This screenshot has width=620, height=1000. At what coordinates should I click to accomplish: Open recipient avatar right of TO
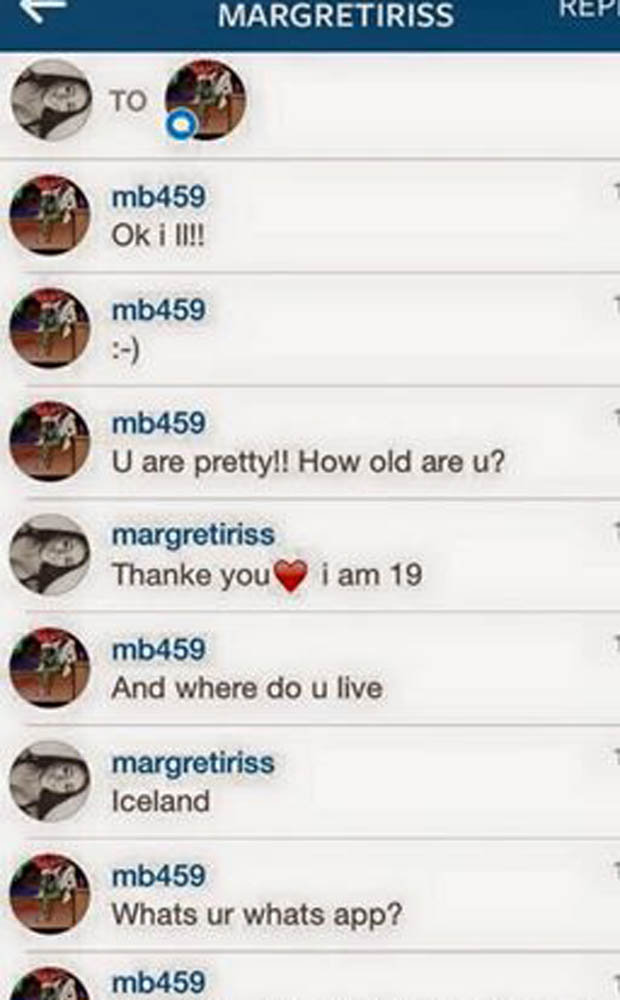click(x=205, y=99)
